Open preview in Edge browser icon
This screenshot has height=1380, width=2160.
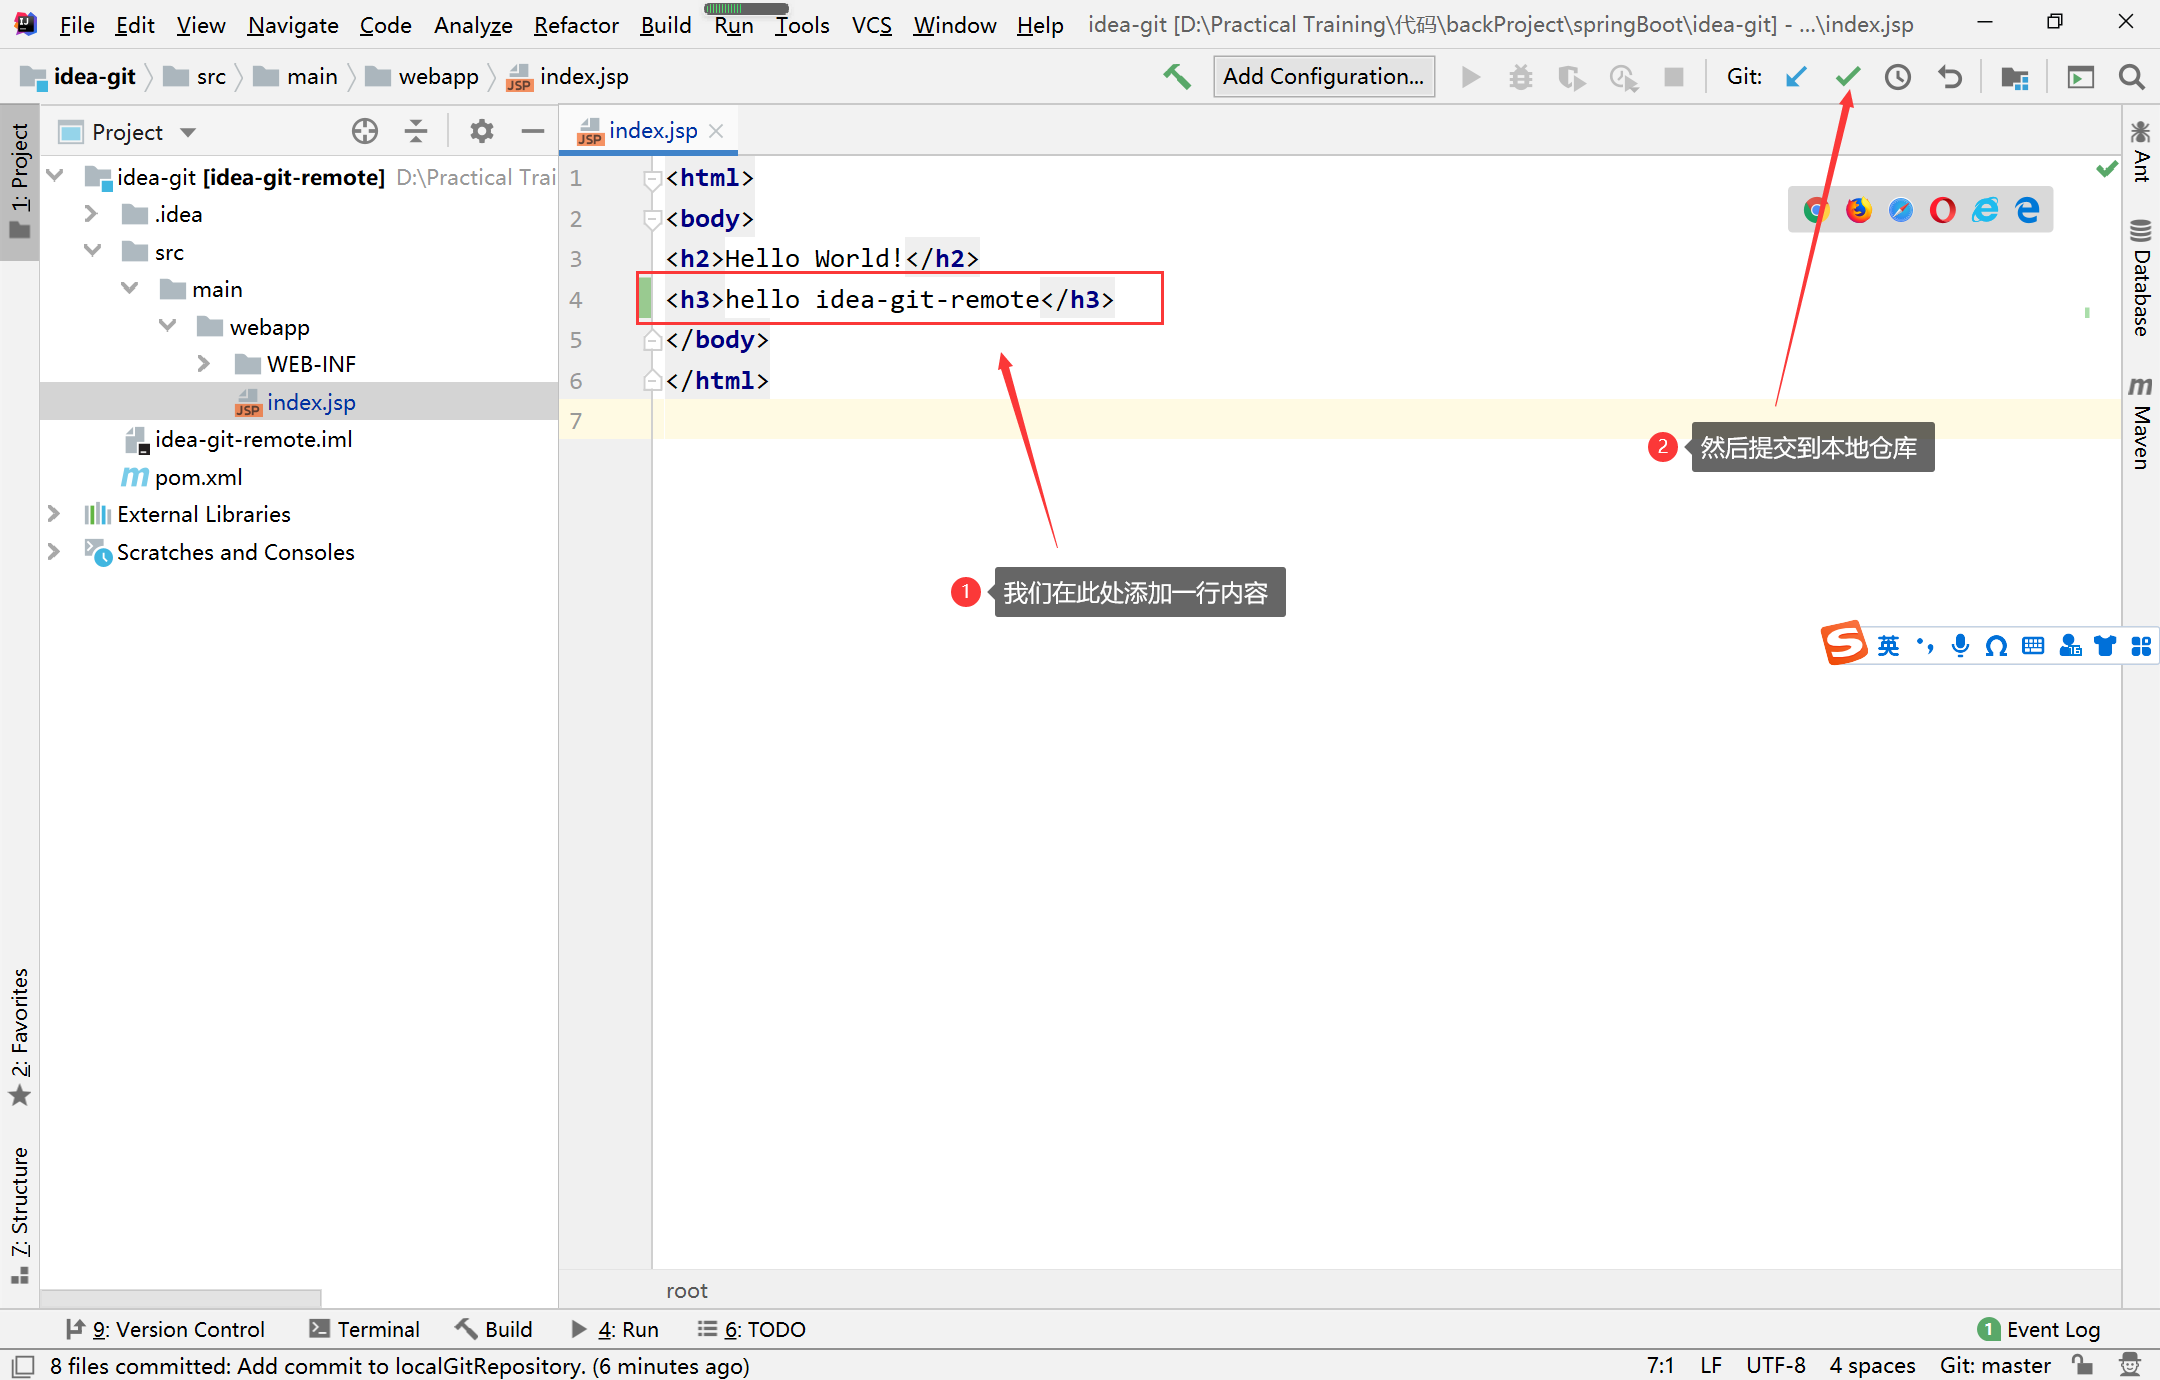point(2027,210)
